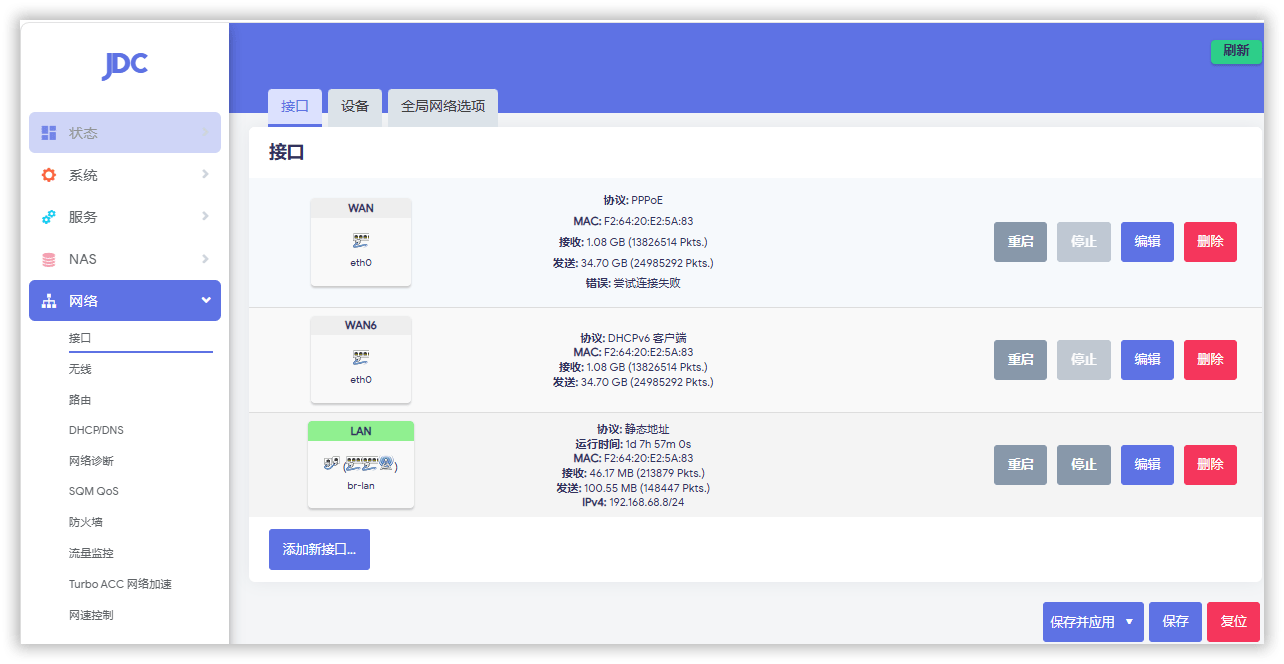The image size is (1284, 664).
Task: Switch to the 接口 tab
Action: pyautogui.click(x=295, y=106)
